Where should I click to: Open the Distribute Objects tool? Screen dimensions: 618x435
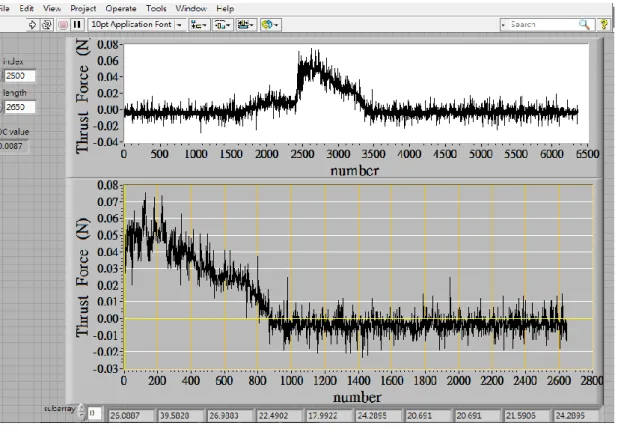tap(223, 25)
